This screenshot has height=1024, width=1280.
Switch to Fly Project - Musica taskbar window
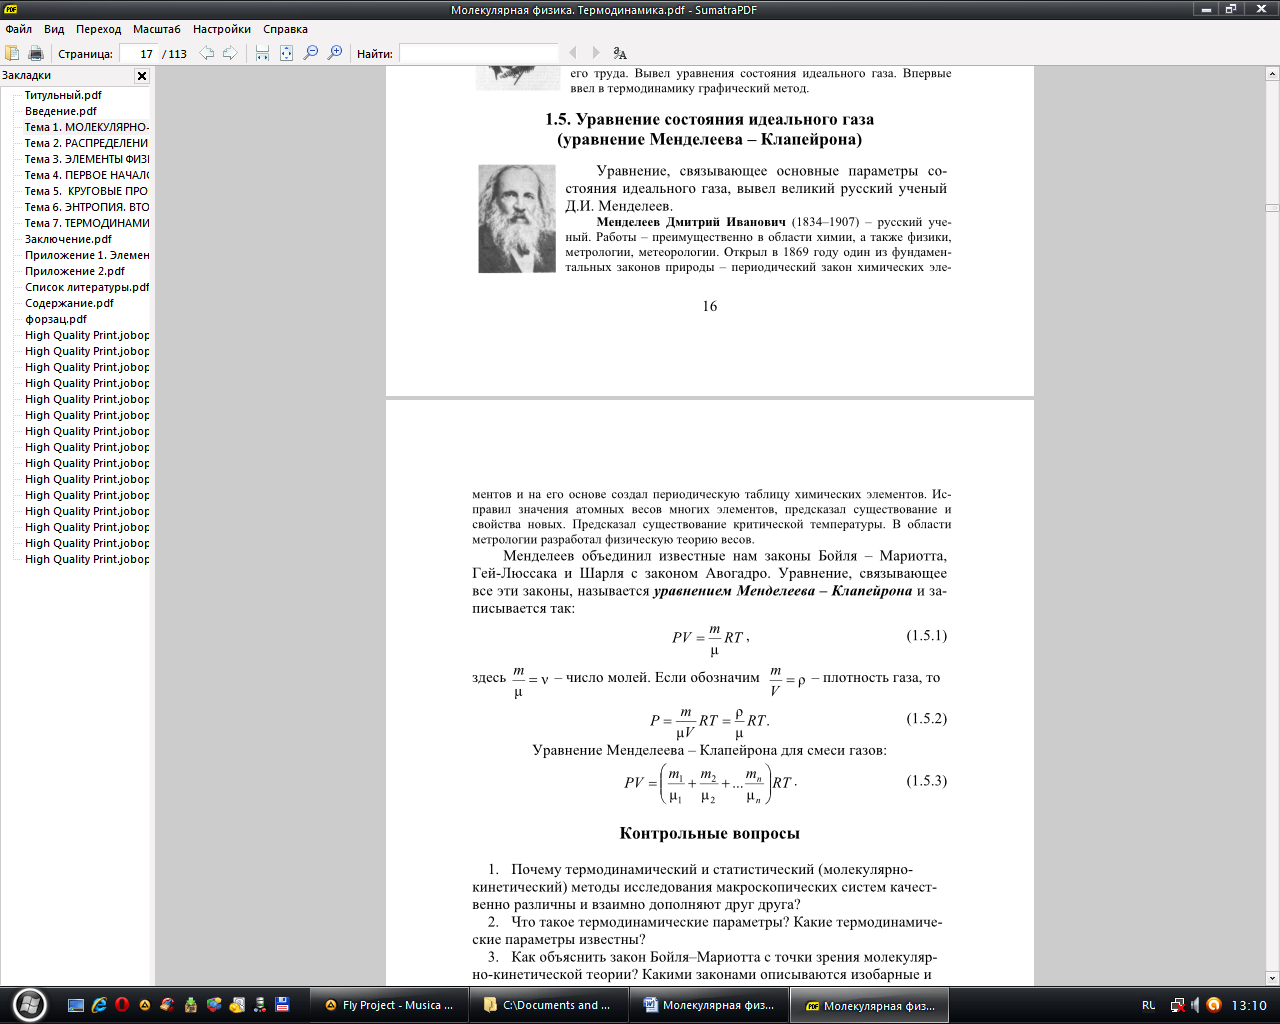point(389,1005)
